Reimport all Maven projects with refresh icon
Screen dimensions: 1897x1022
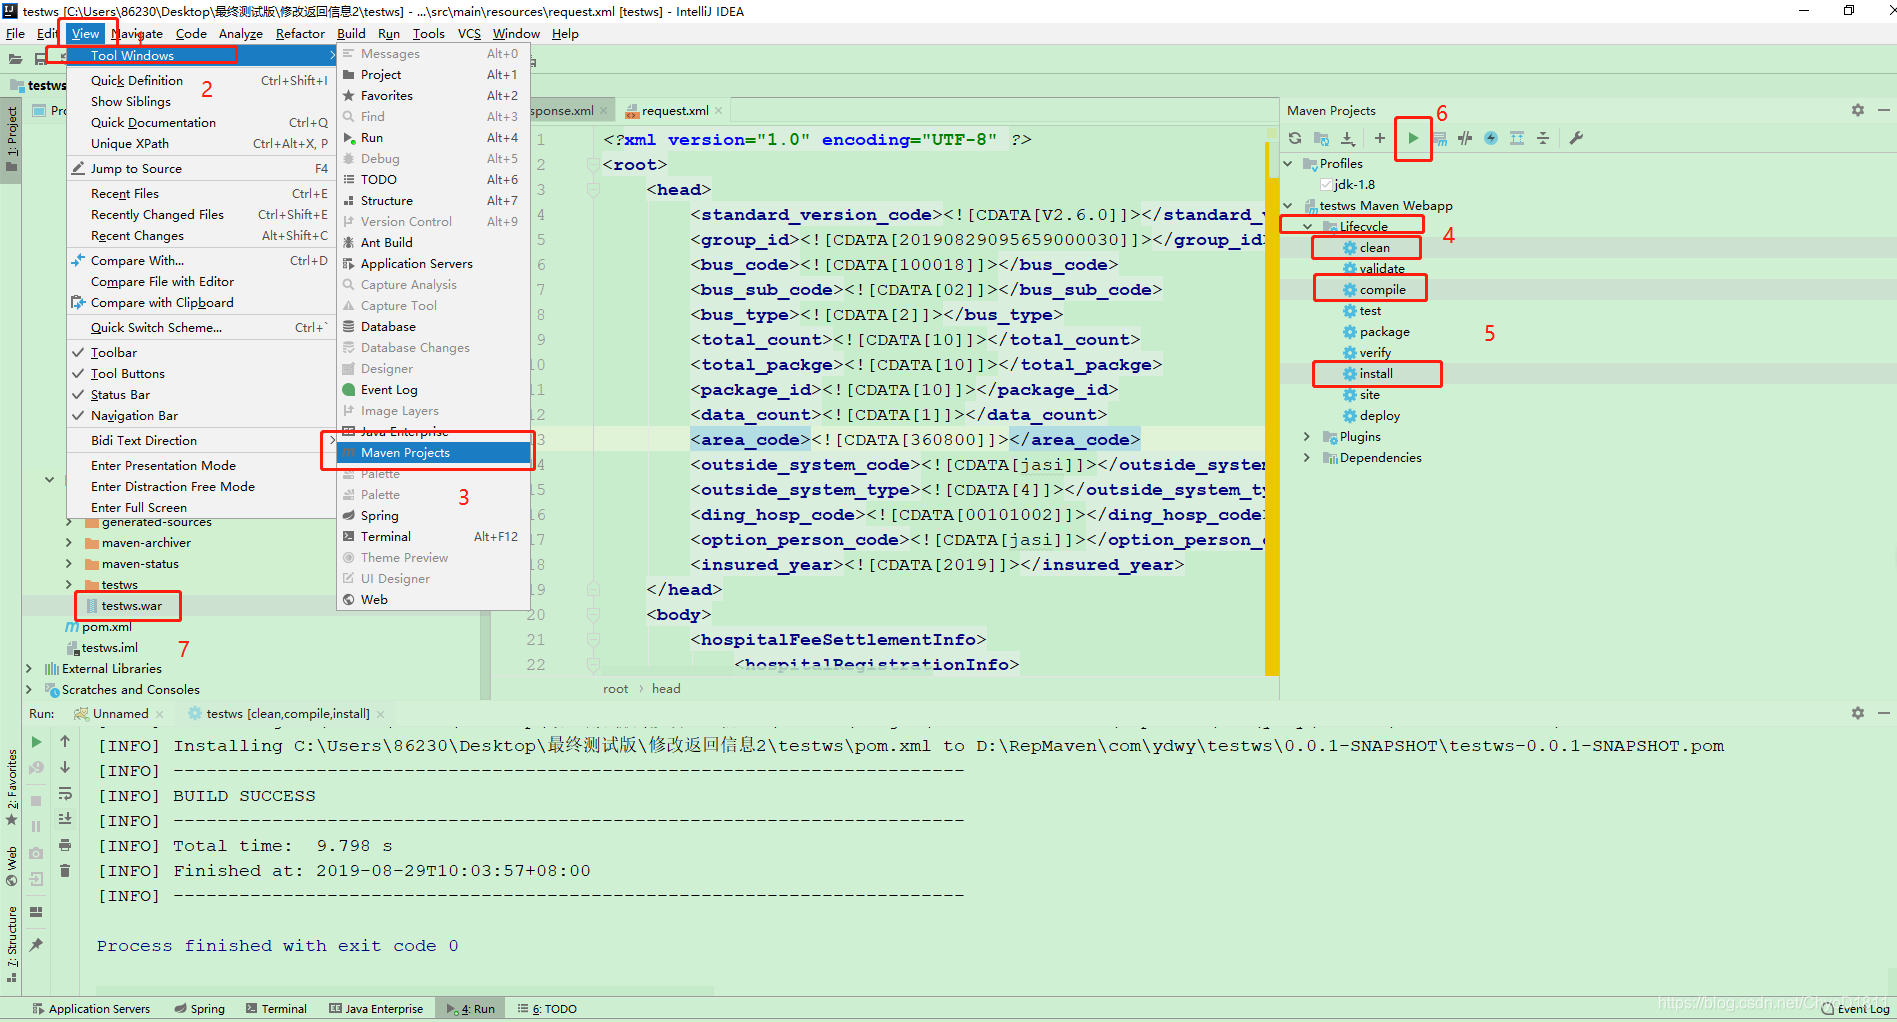click(1295, 138)
